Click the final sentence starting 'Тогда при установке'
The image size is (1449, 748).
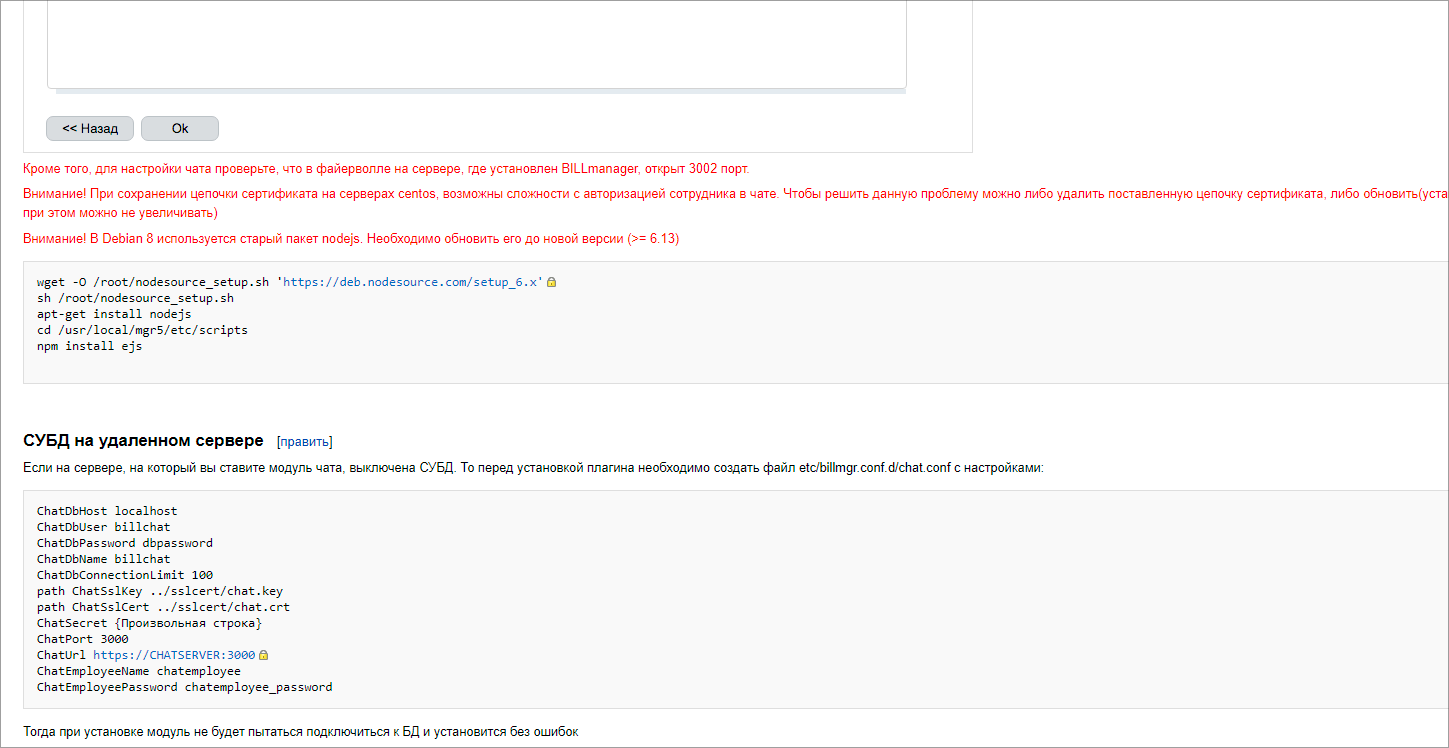tap(301, 732)
